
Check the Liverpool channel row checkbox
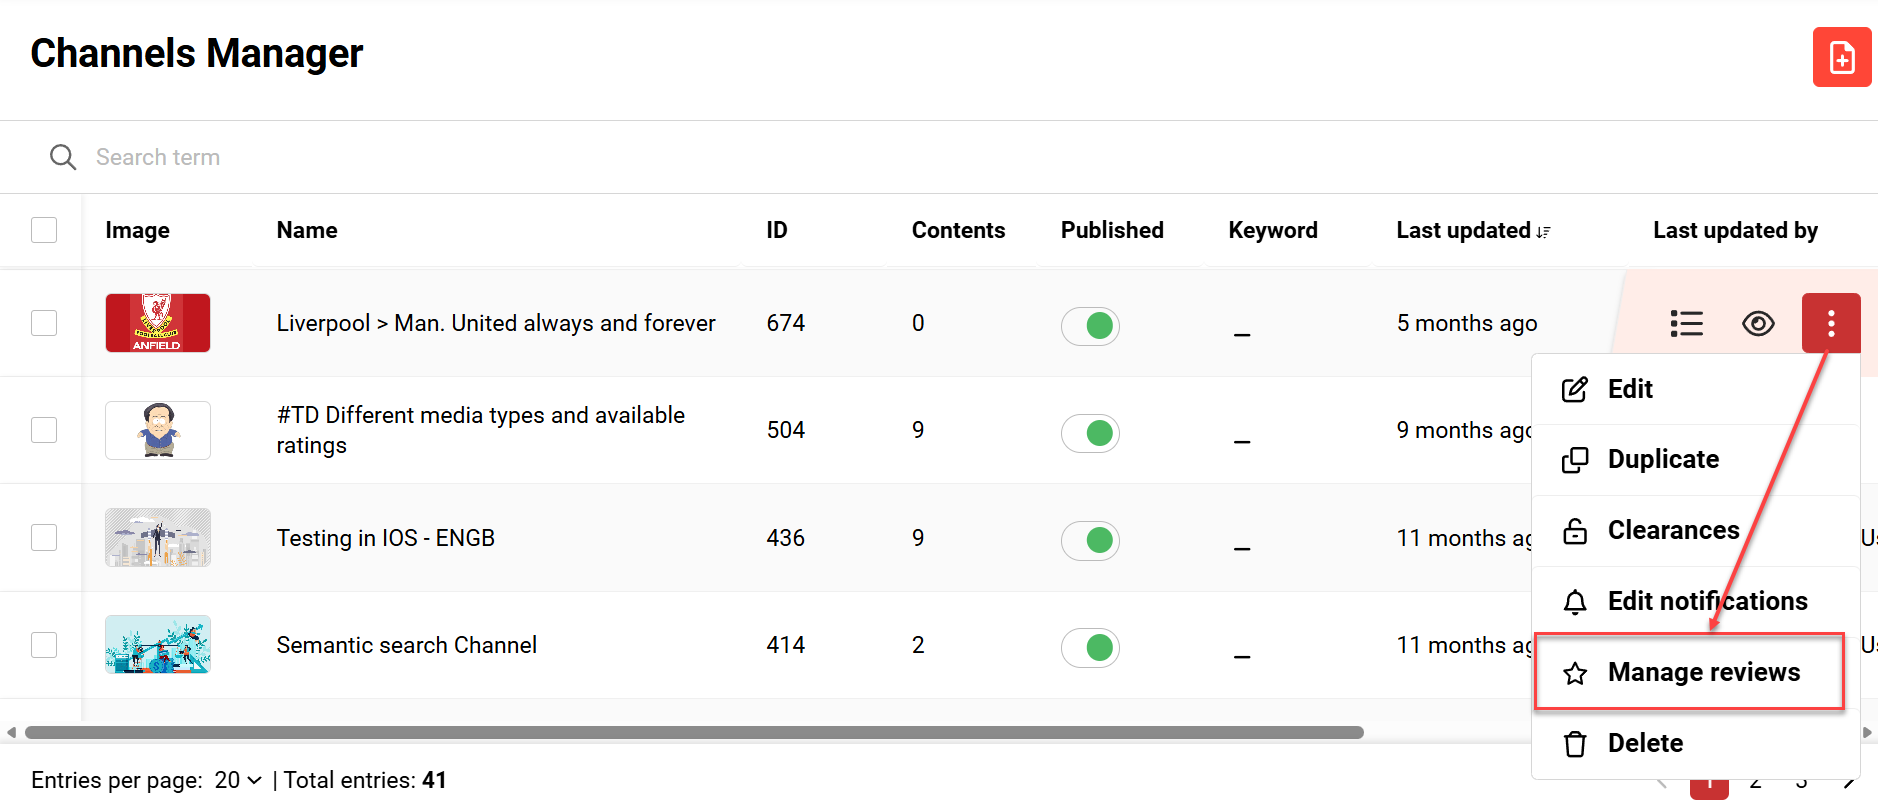point(44,323)
